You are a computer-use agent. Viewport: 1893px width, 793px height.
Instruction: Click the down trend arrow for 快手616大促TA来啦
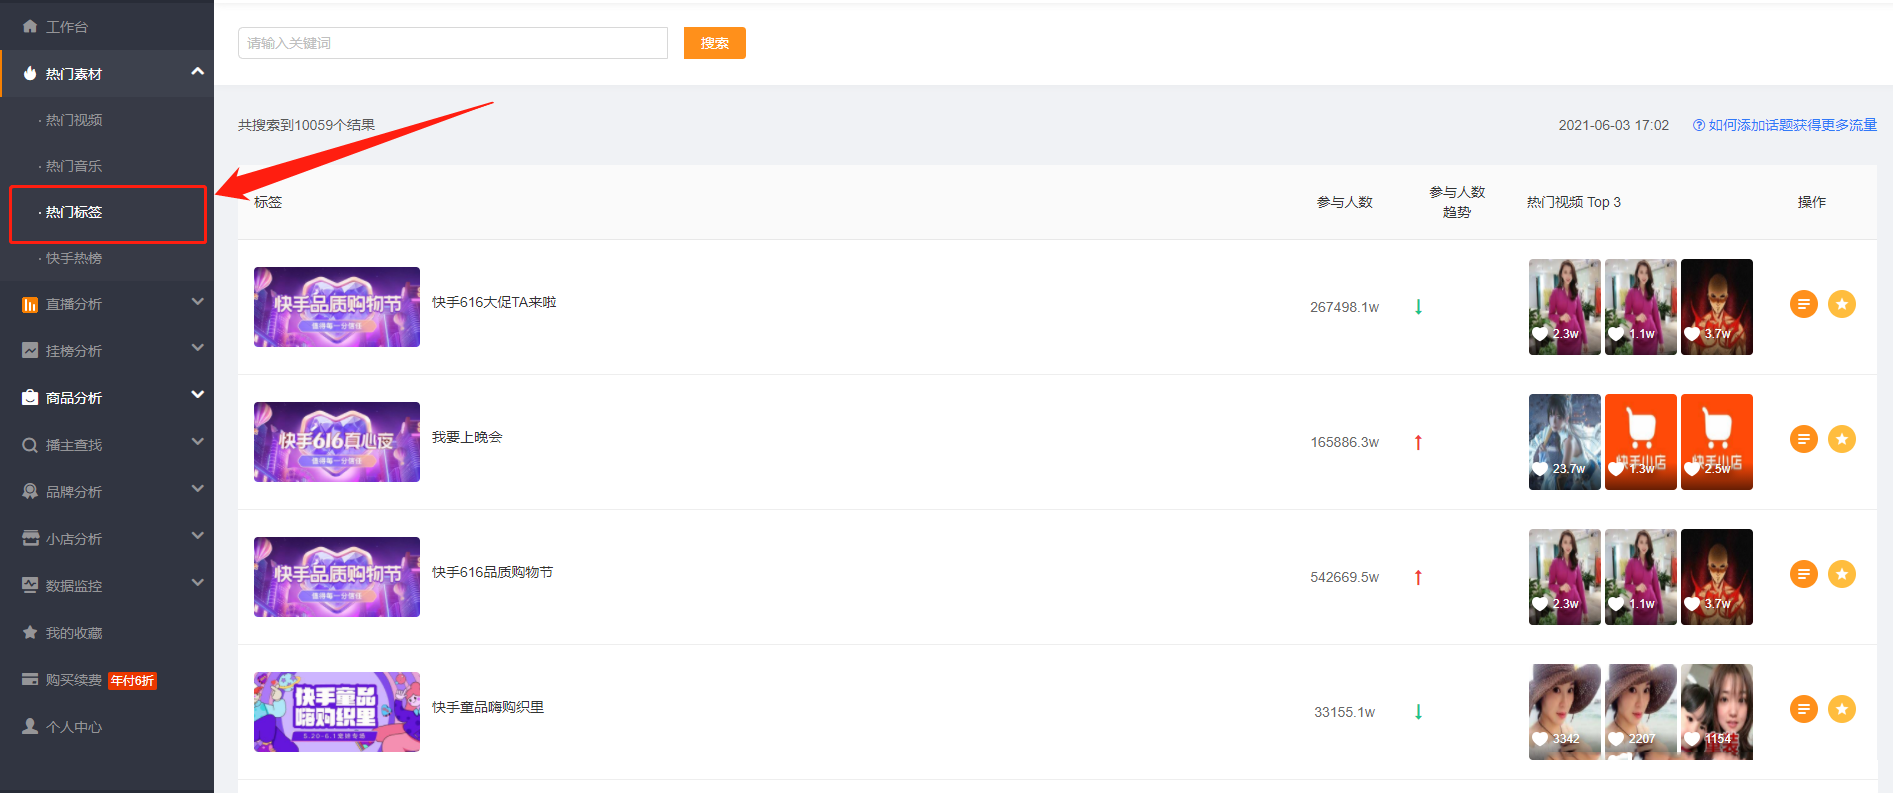[1418, 307]
